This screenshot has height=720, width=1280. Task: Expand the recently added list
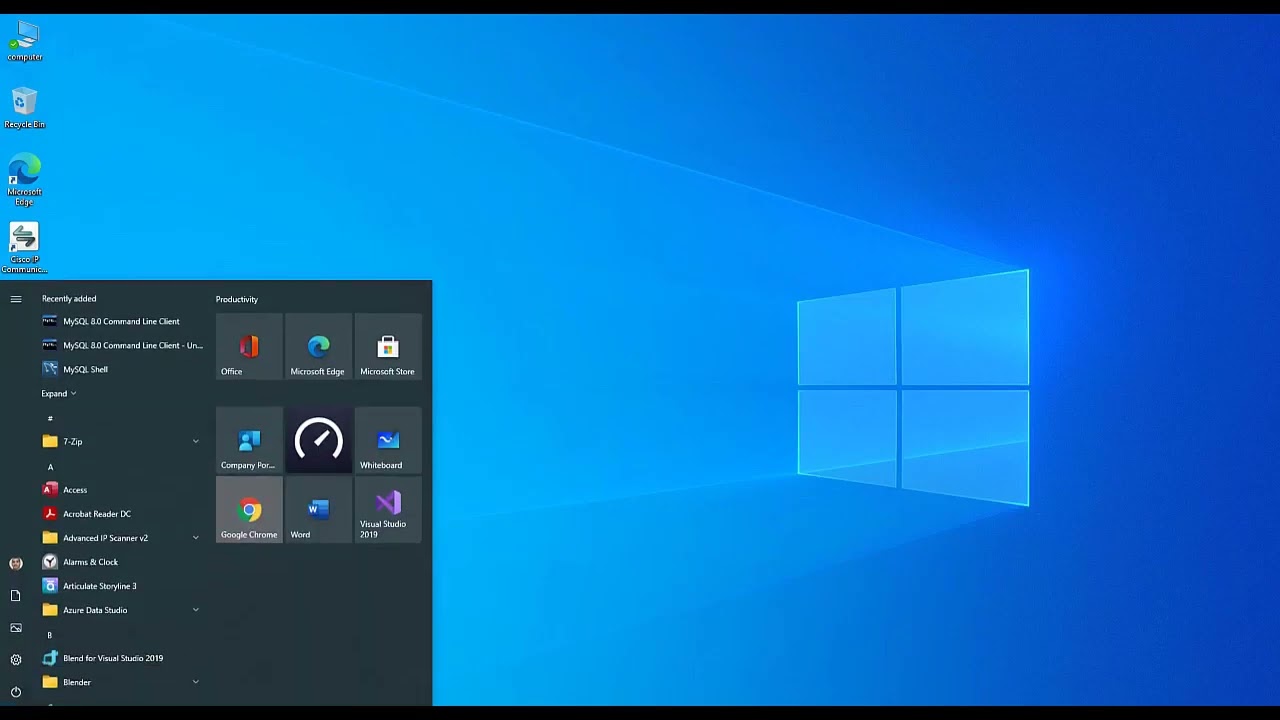58,393
